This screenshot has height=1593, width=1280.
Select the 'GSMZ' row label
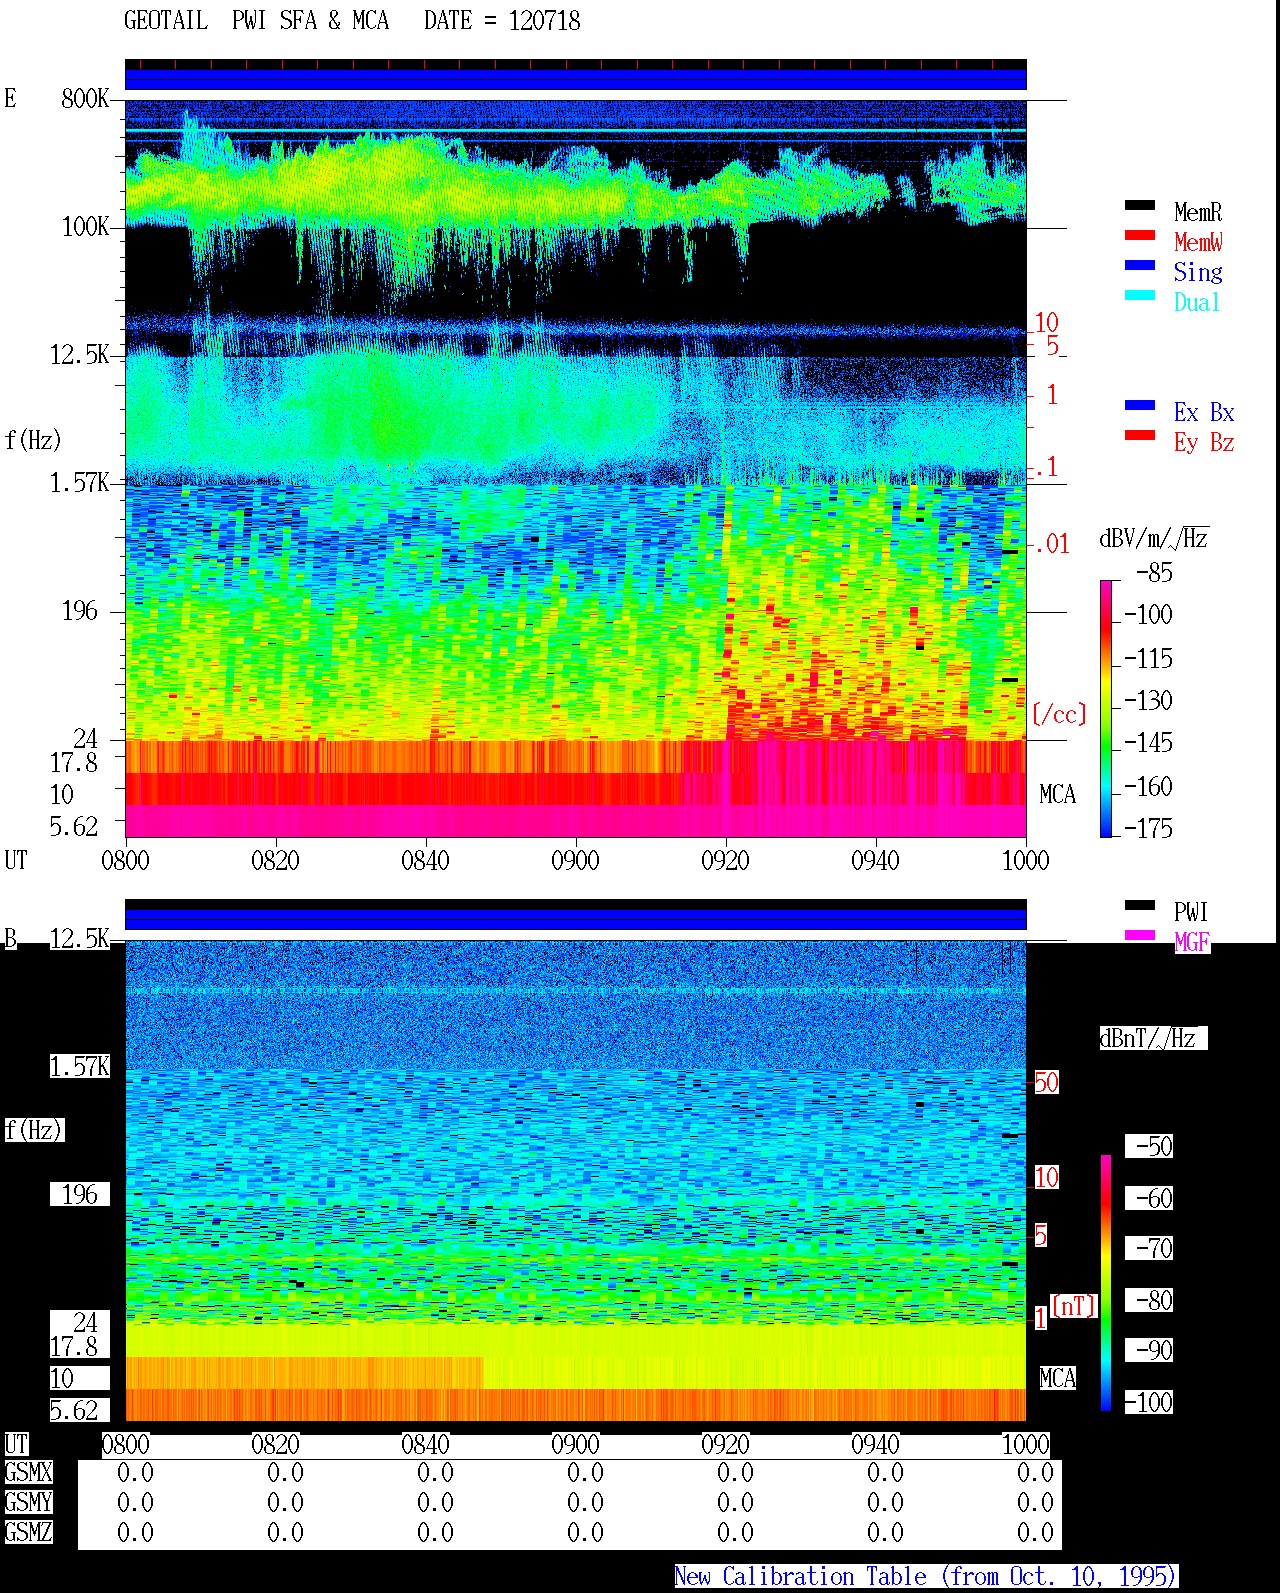coord(28,1532)
